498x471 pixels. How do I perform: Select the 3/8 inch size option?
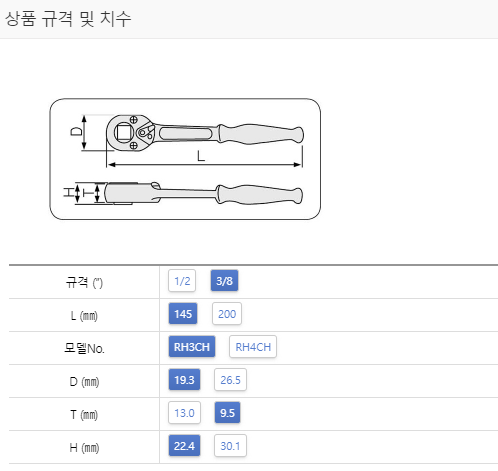pyautogui.click(x=224, y=281)
